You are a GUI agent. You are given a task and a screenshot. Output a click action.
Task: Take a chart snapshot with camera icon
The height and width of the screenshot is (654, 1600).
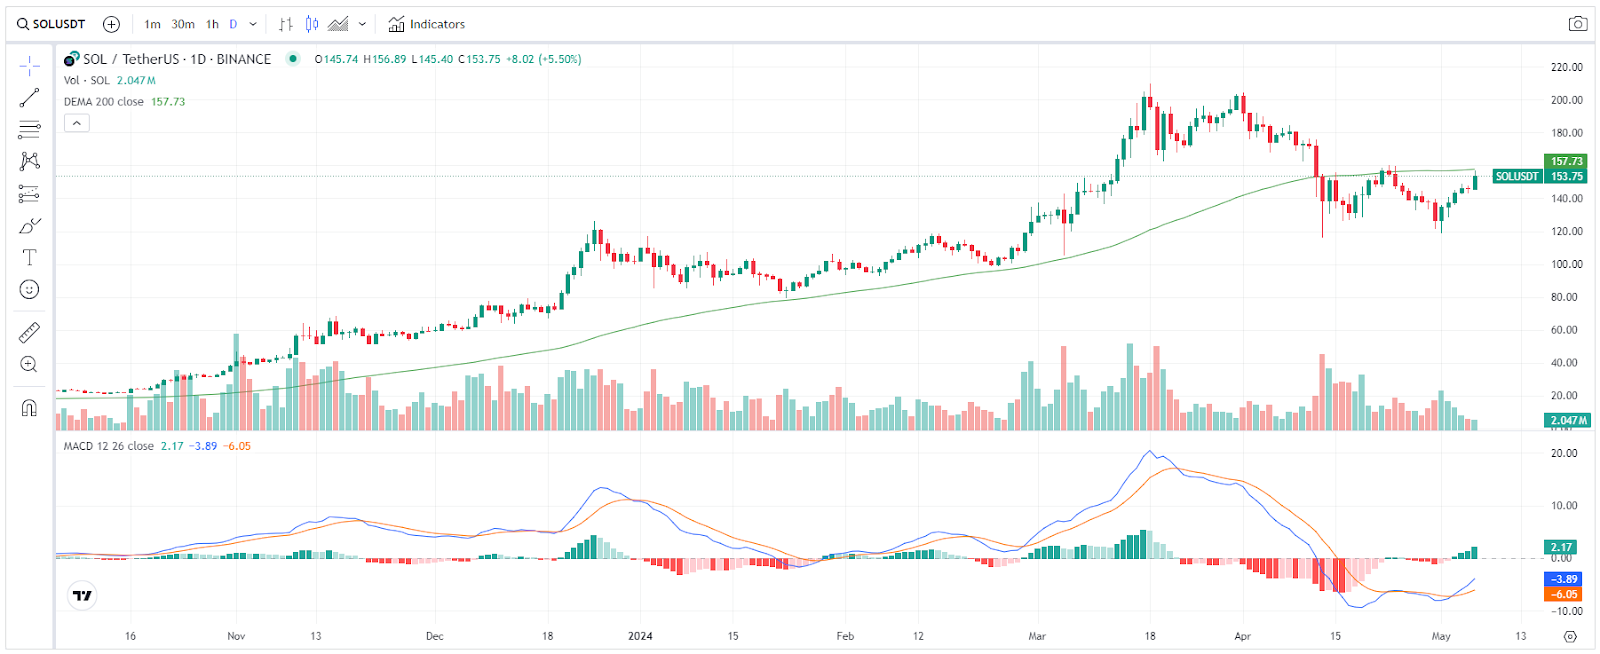(x=1578, y=24)
